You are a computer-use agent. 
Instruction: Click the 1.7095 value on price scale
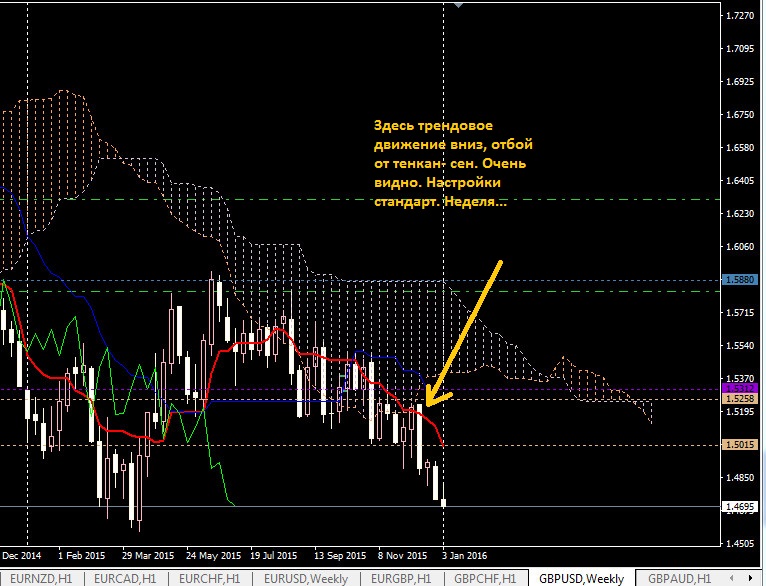click(740, 48)
